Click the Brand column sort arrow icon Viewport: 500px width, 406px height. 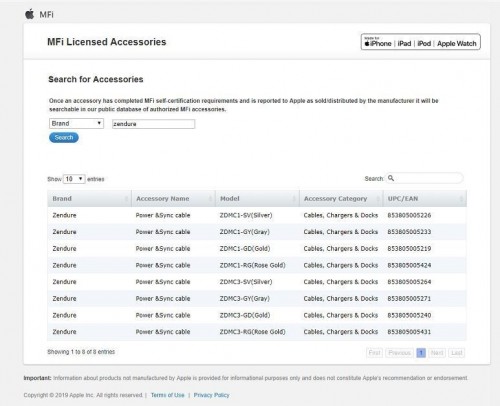point(126,199)
